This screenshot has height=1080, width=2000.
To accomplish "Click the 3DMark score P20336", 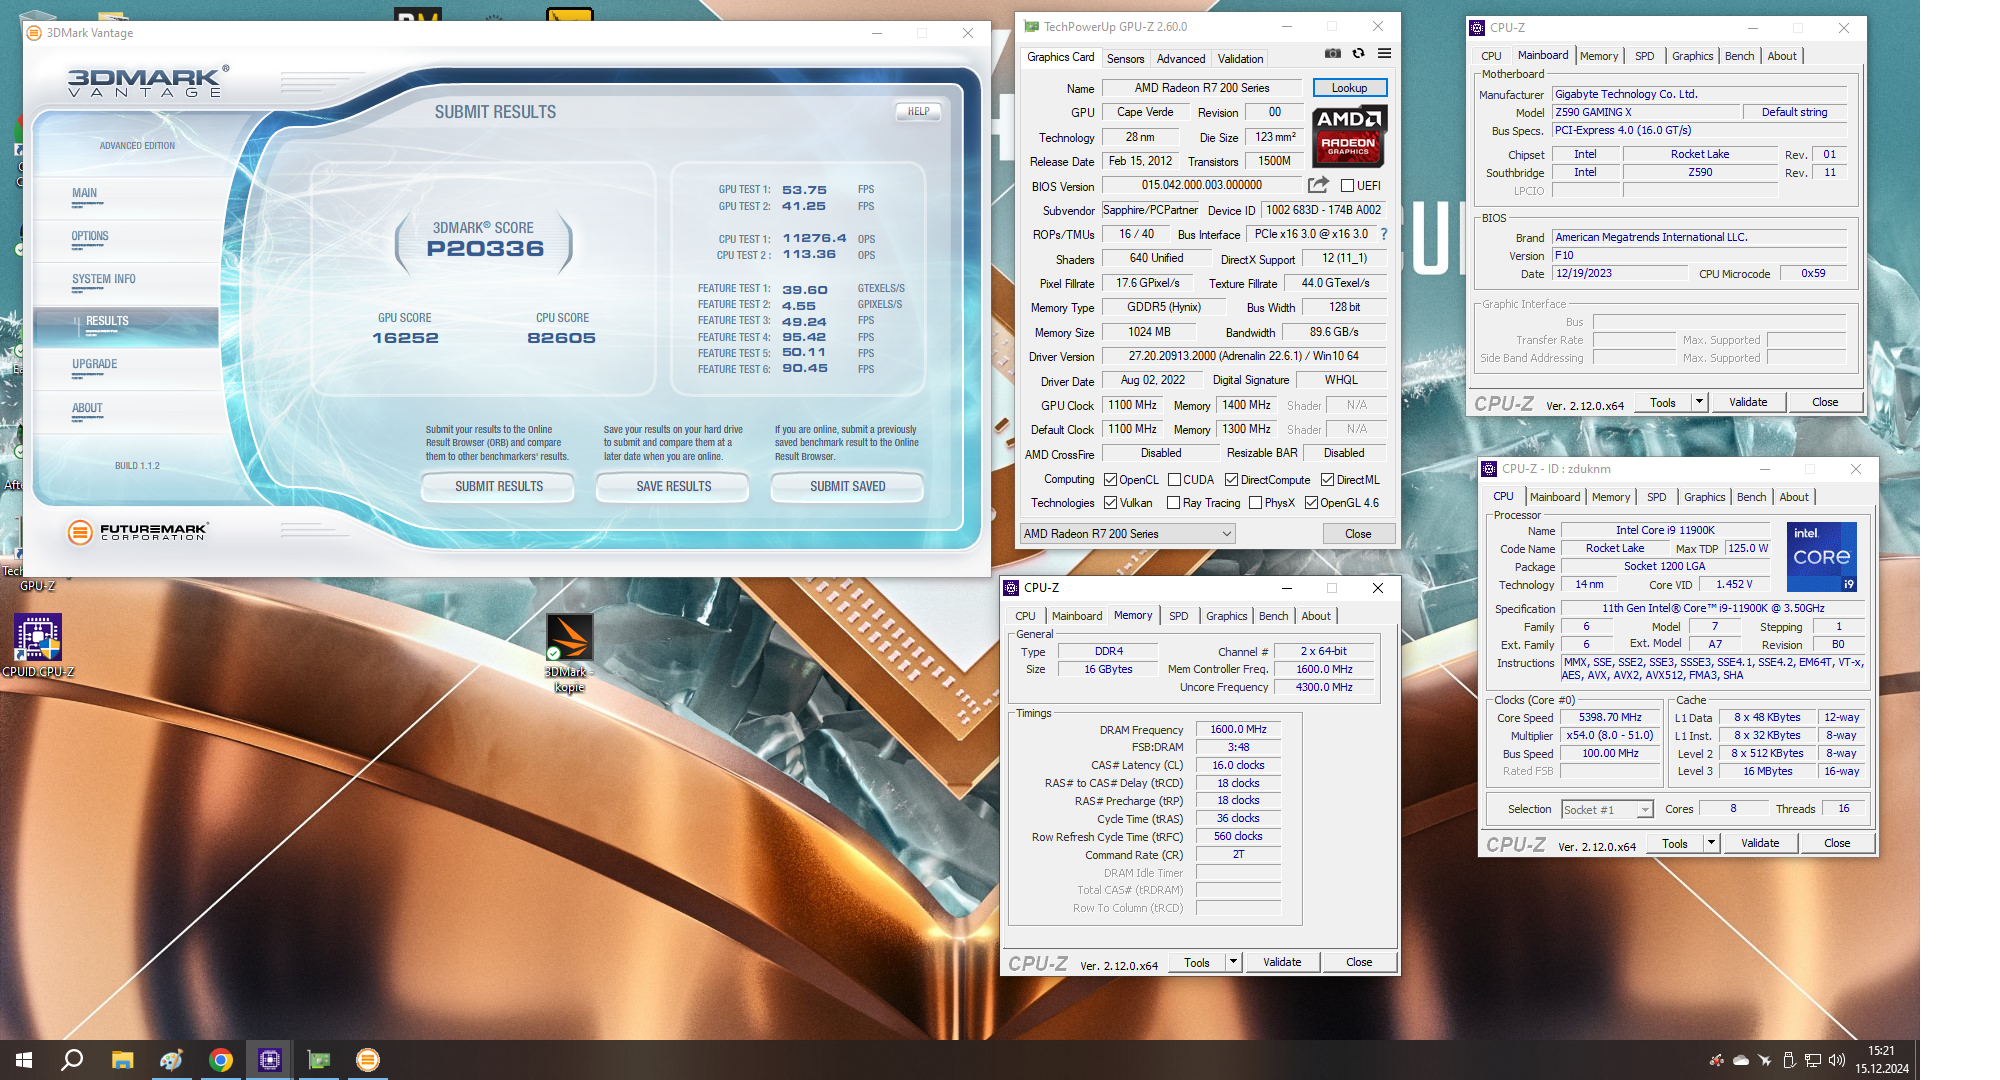I will click(485, 249).
